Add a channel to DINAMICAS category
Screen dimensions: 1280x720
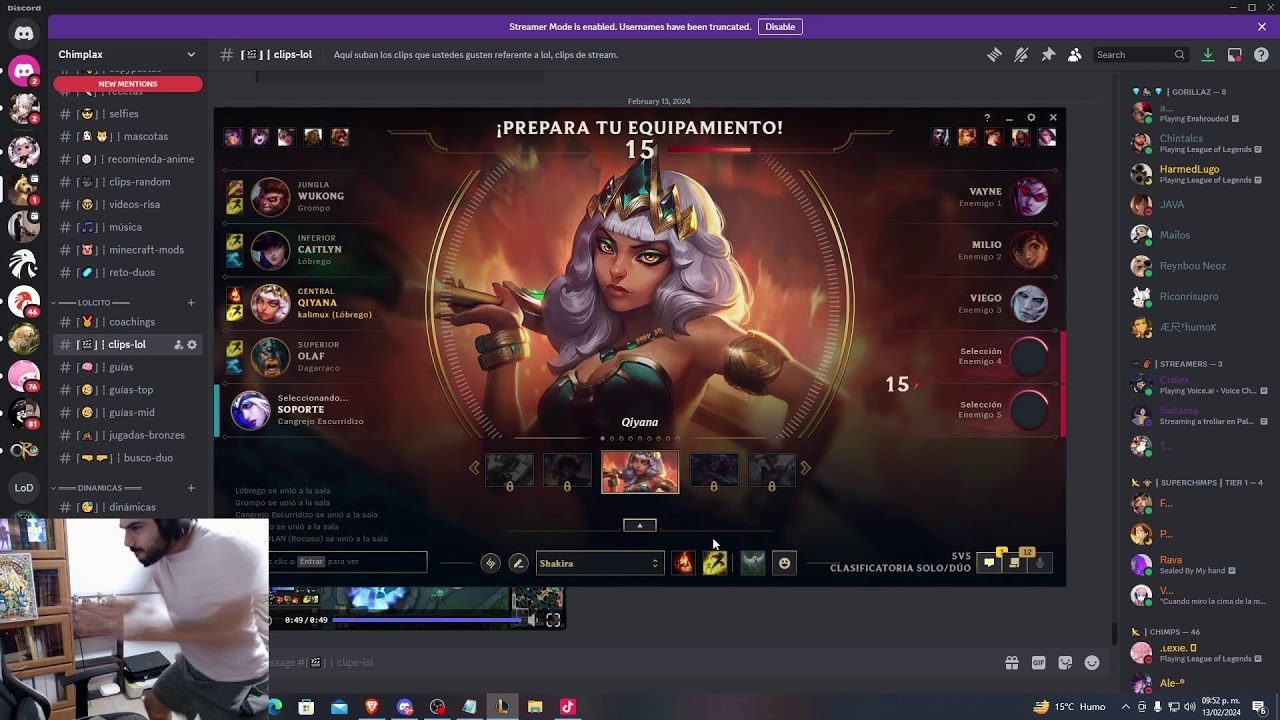(x=191, y=488)
